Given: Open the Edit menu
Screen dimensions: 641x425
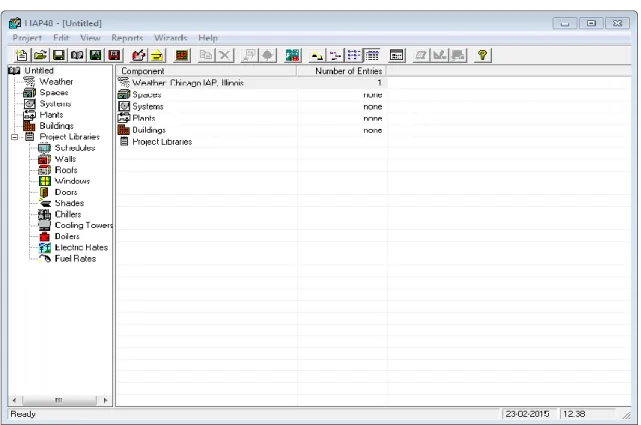Looking at the screenshot, I should [x=61, y=38].
